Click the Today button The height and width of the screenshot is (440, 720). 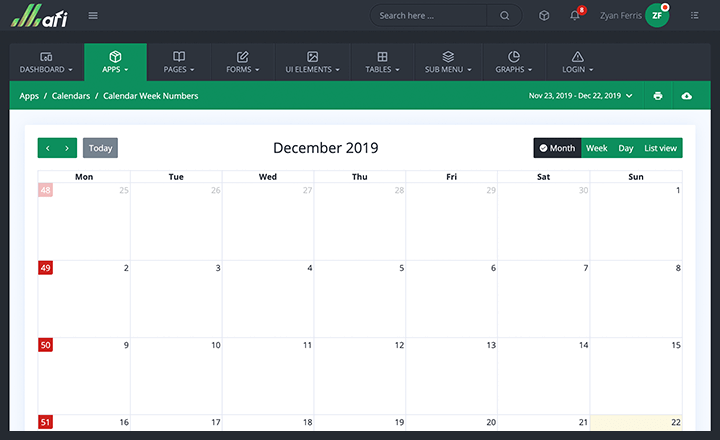coord(100,148)
